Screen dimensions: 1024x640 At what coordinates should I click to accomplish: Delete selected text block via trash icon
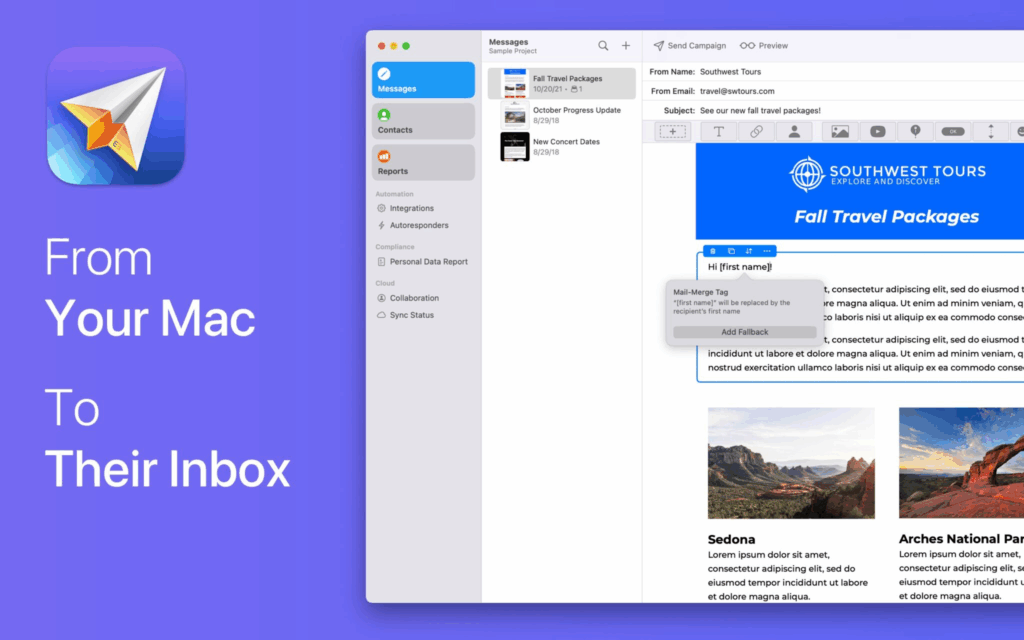(x=713, y=251)
